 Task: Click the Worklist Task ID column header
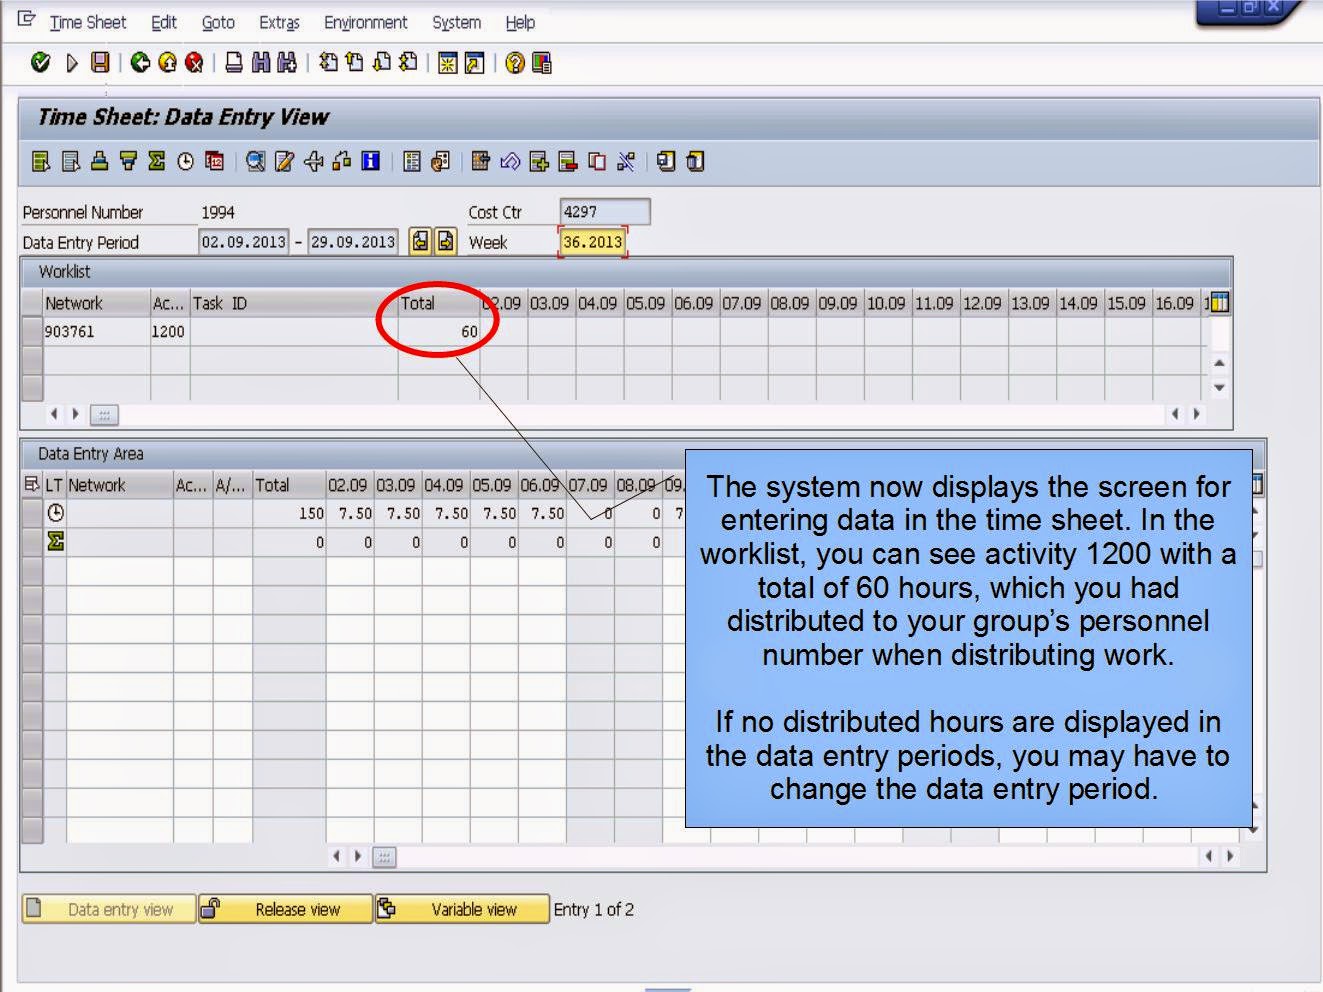click(x=293, y=303)
